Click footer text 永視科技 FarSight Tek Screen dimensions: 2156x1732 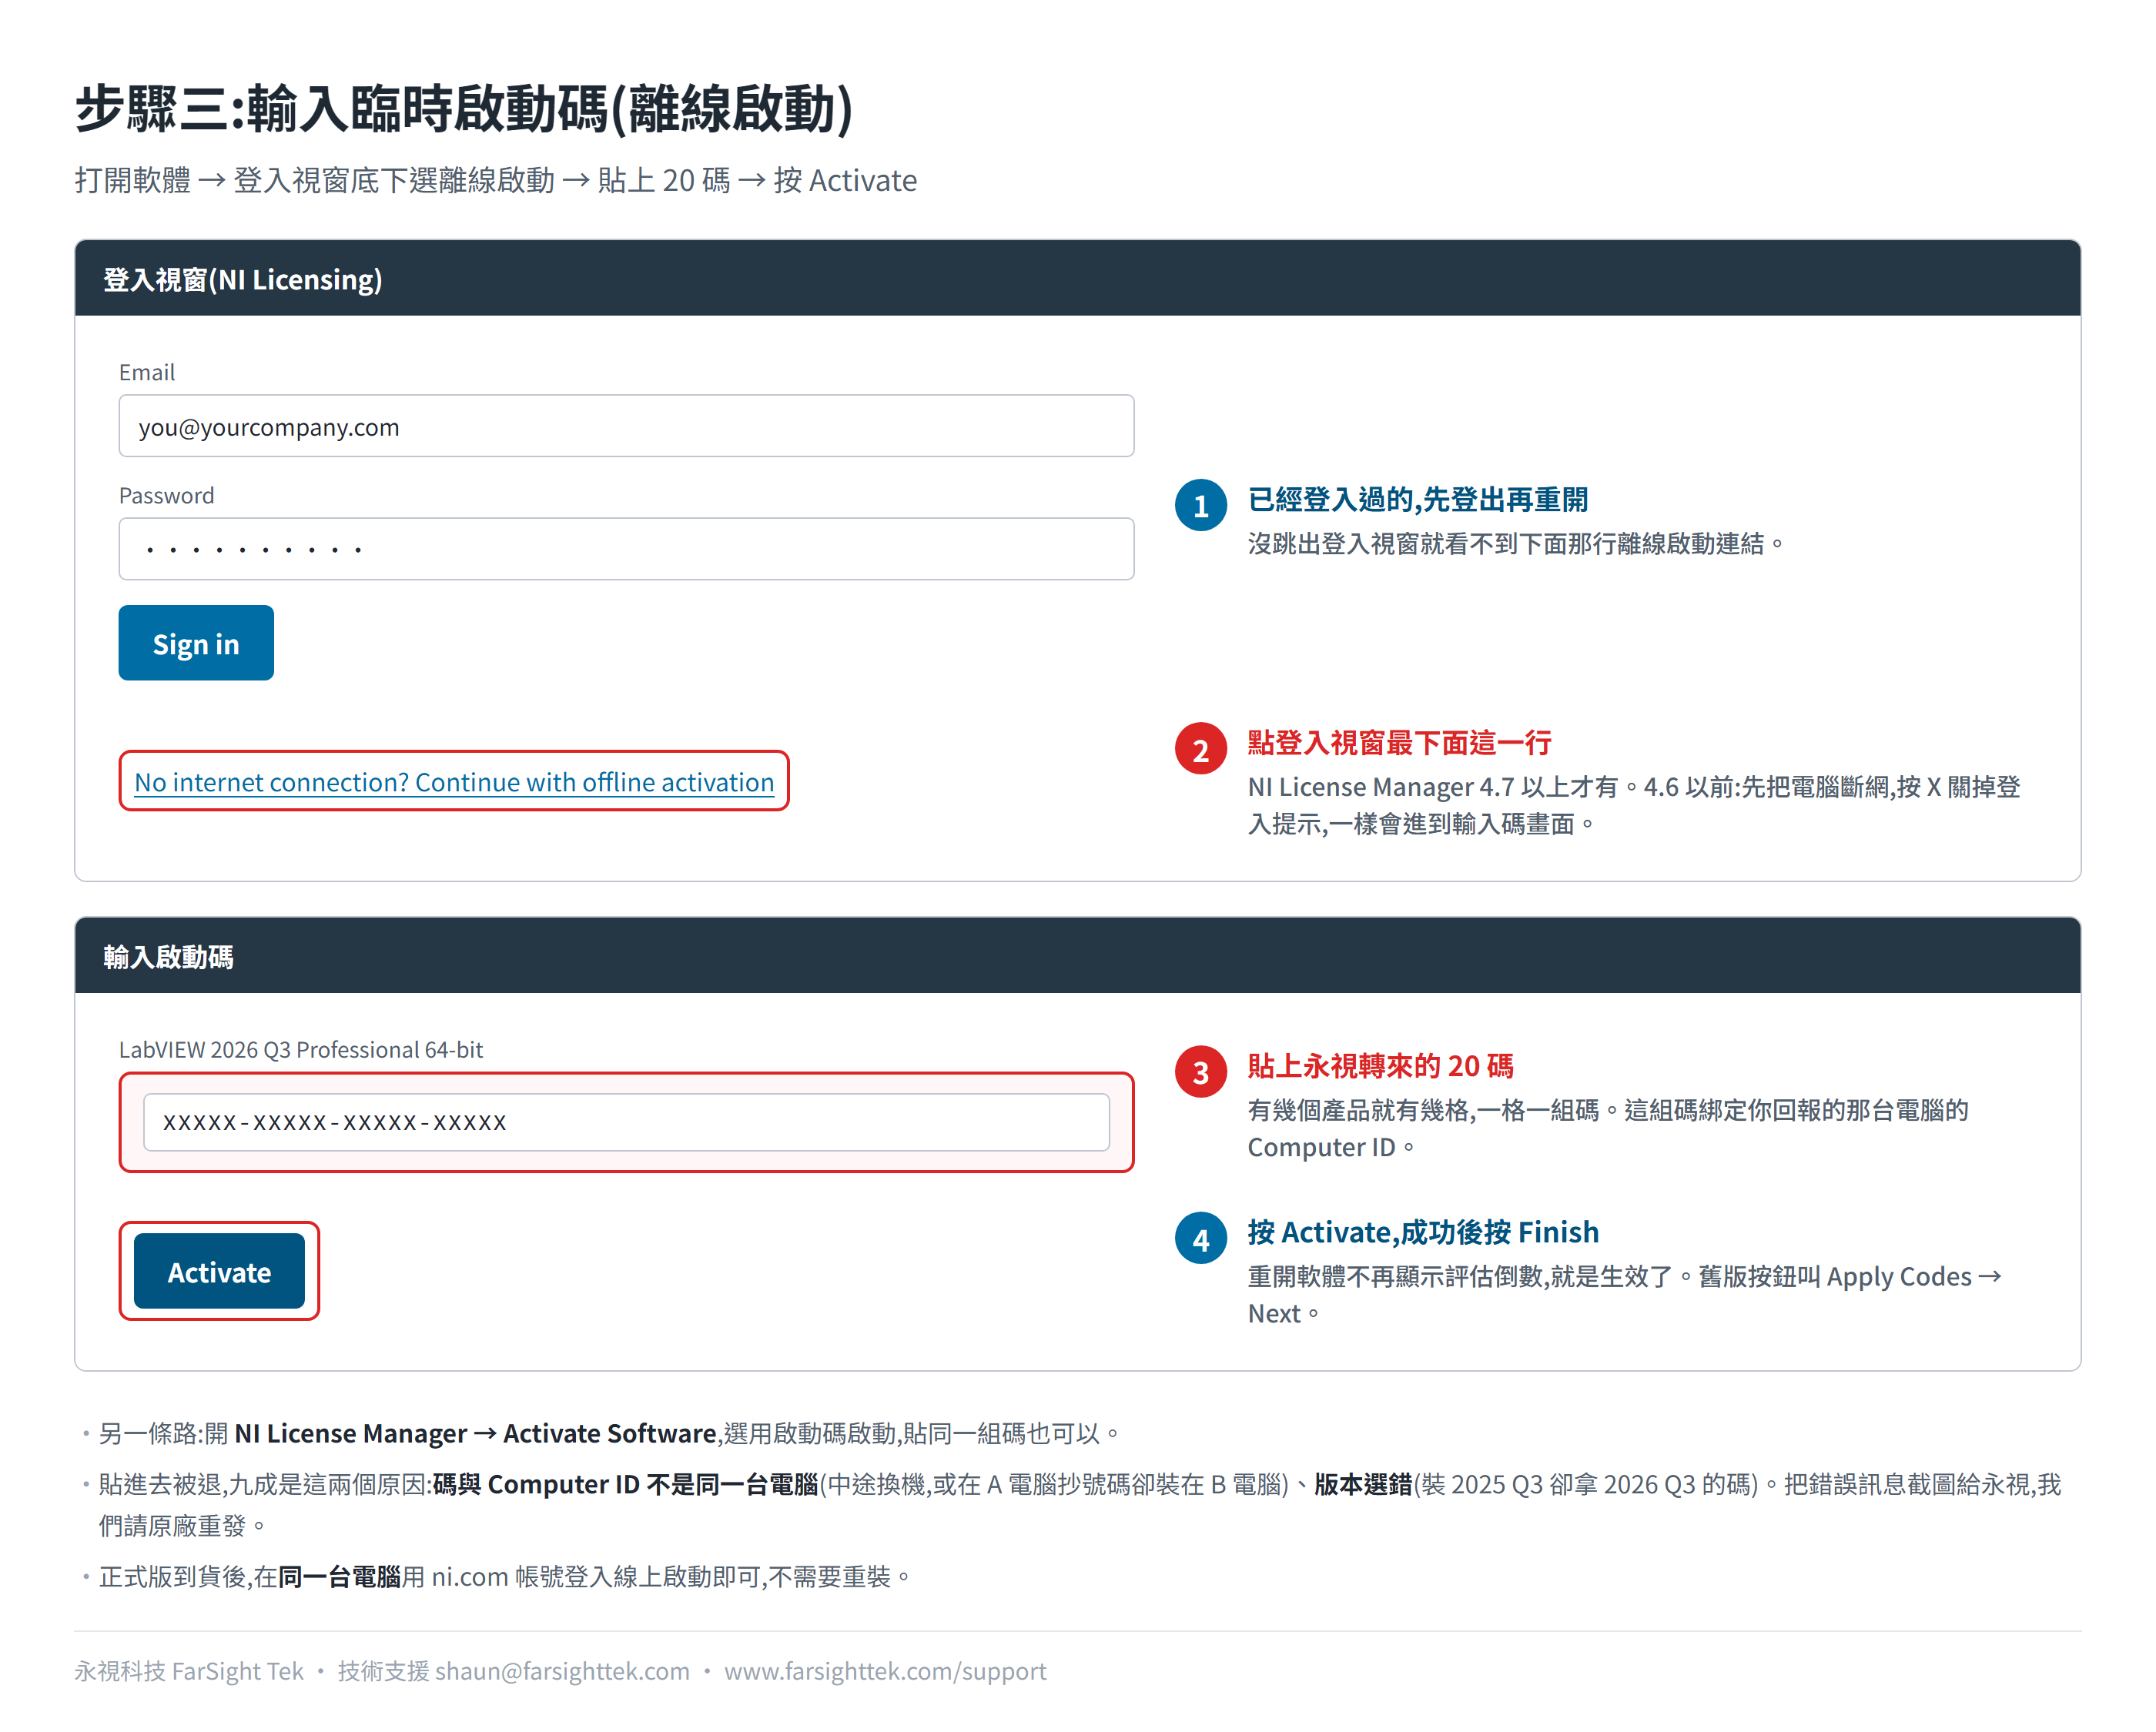[x=189, y=1672]
